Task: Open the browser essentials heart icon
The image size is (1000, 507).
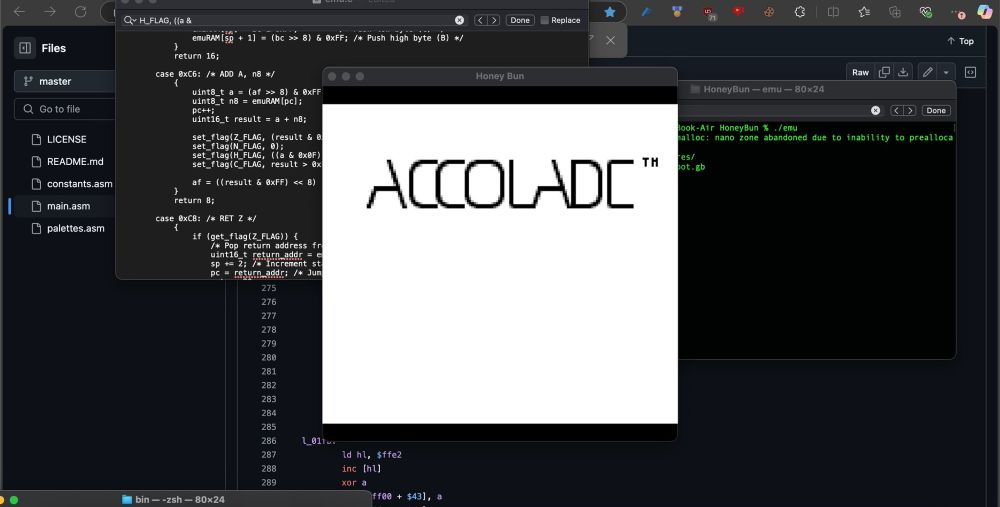Action: [x=926, y=11]
